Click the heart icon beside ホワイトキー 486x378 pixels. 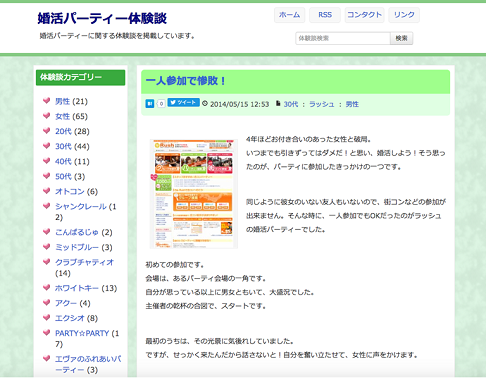[46, 287]
